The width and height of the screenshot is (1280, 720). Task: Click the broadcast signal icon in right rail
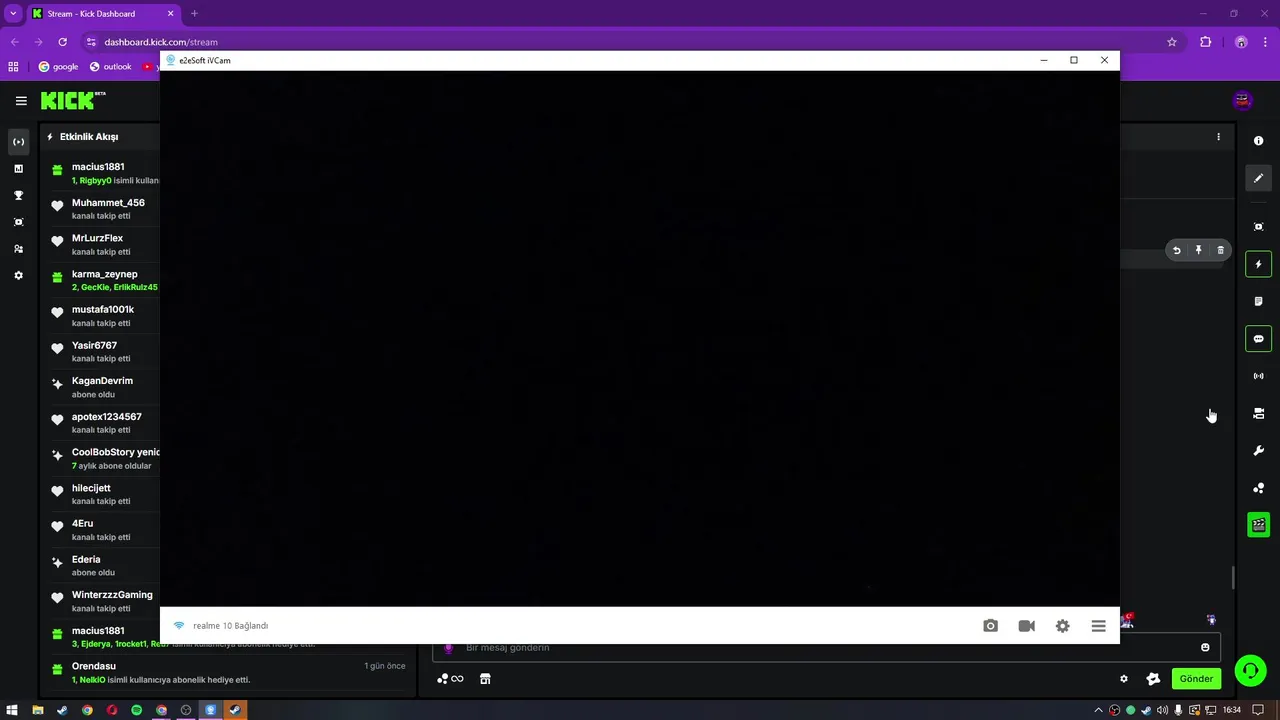(1258, 376)
